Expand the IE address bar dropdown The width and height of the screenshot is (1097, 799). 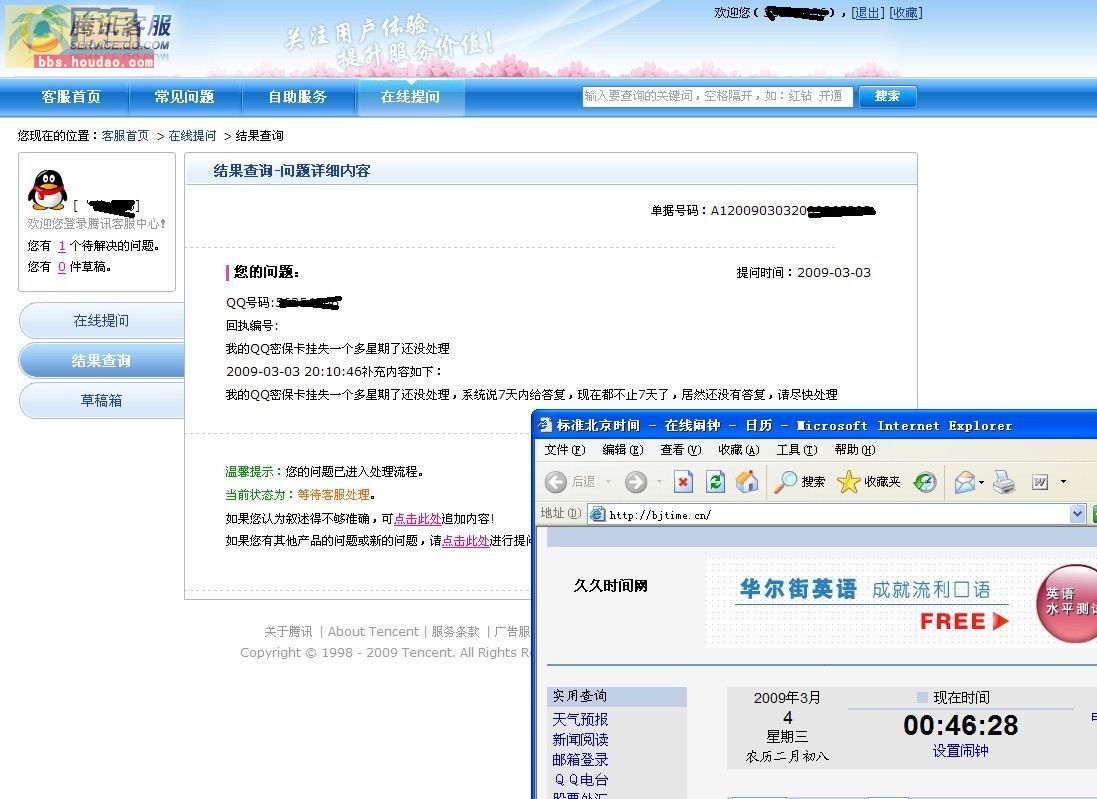pyautogui.click(x=1077, y=515)
